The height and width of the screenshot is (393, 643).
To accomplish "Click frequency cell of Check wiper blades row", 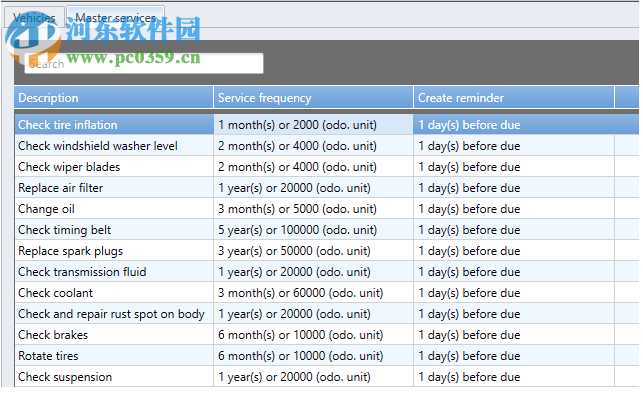I will 313,167.
